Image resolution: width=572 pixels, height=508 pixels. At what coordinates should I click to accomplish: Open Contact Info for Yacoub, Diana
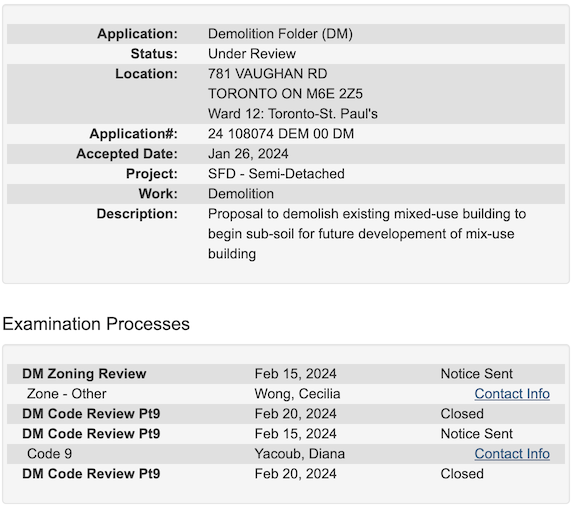click(512, 454)
